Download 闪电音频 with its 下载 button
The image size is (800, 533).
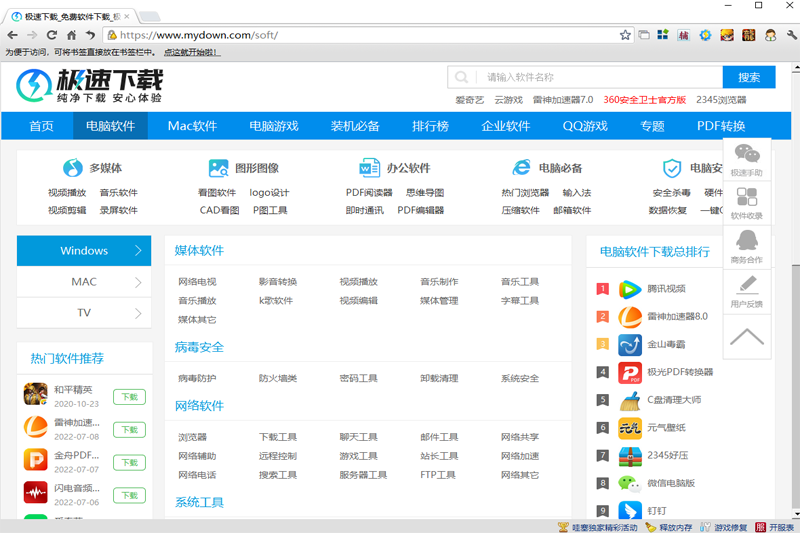click(x=130, y=495)
